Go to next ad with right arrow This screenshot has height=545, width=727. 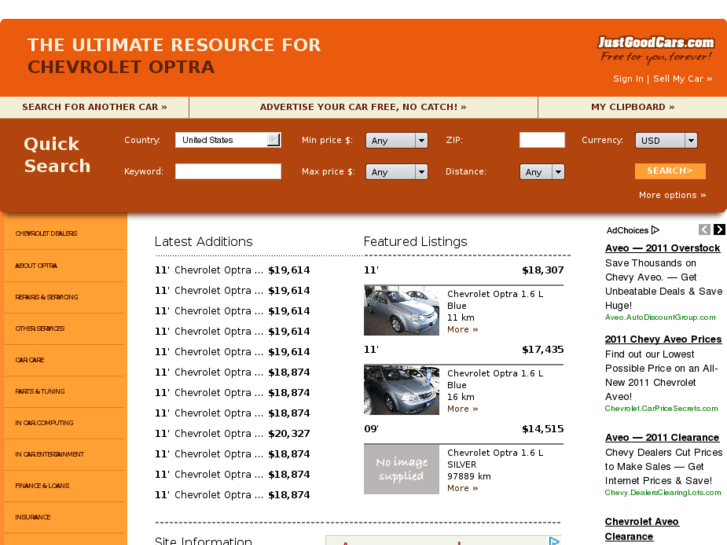tap(719, 230)
